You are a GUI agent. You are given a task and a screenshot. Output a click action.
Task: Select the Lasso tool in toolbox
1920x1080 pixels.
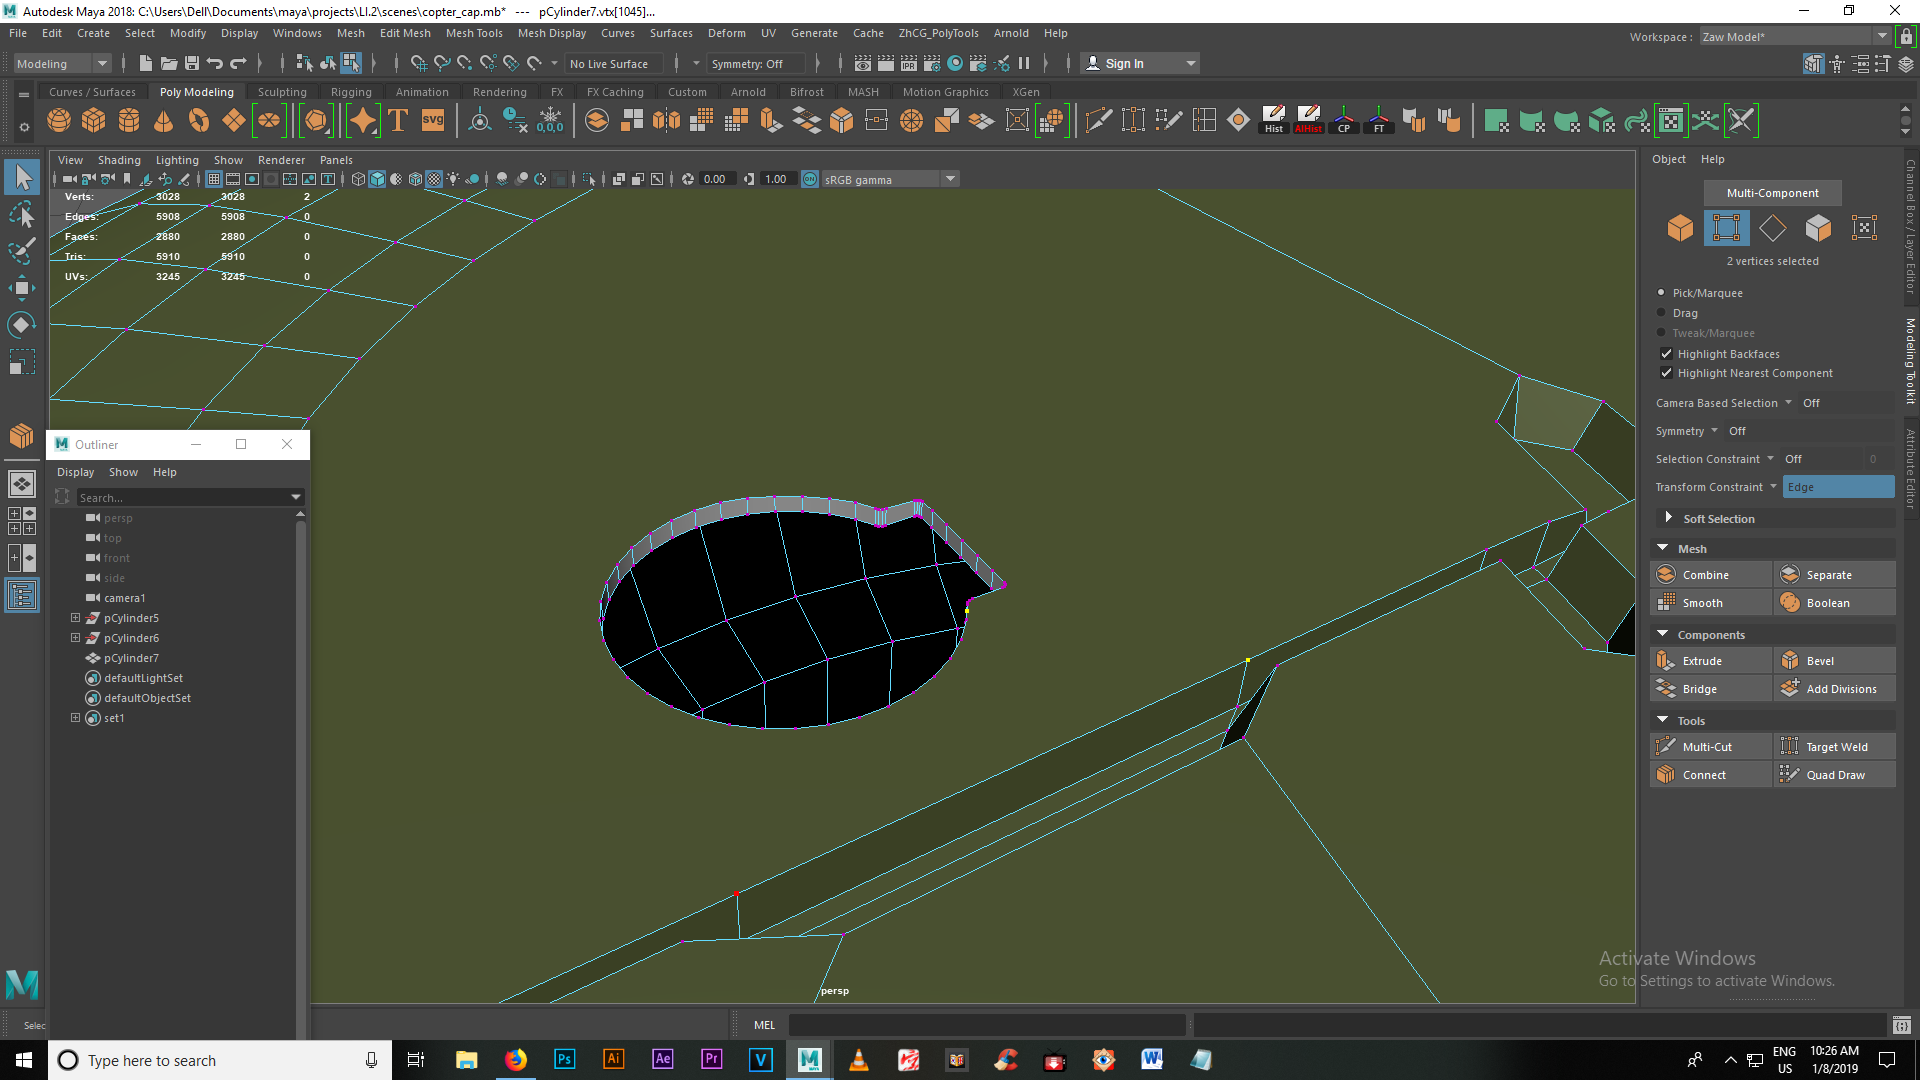[x=21, y=214]
